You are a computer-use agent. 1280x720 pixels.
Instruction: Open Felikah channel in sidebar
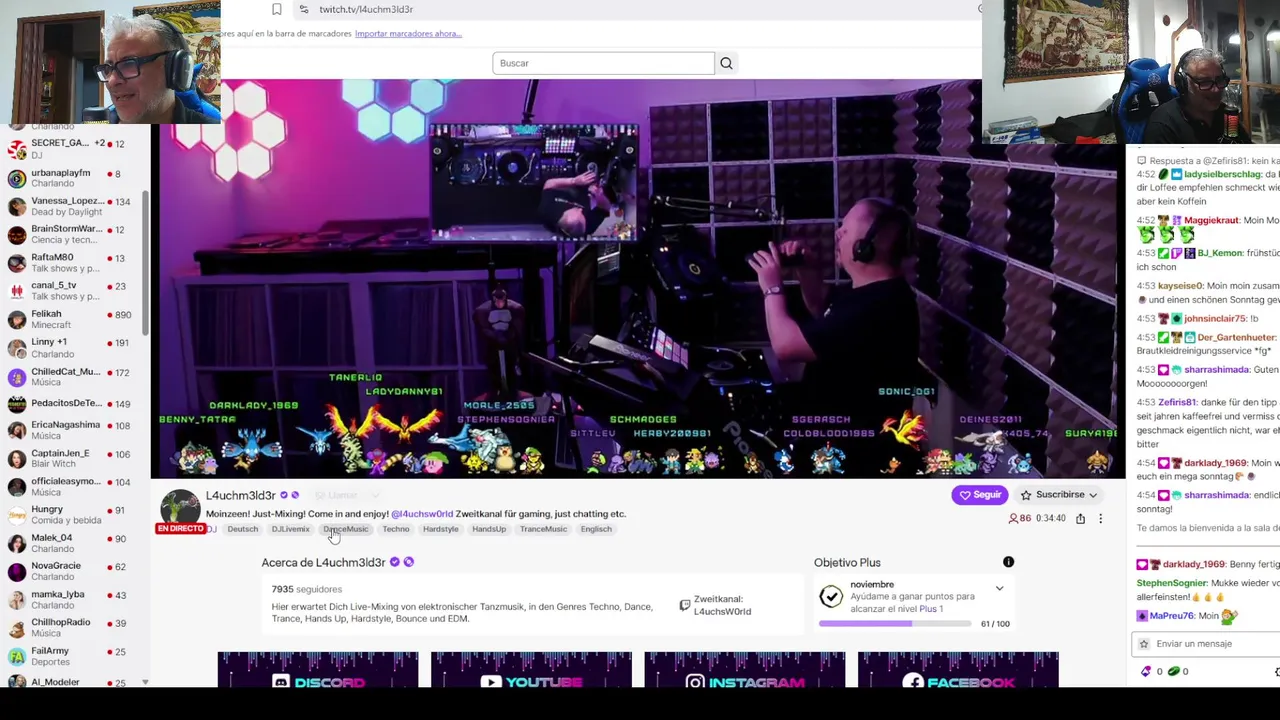click(70, 319)
